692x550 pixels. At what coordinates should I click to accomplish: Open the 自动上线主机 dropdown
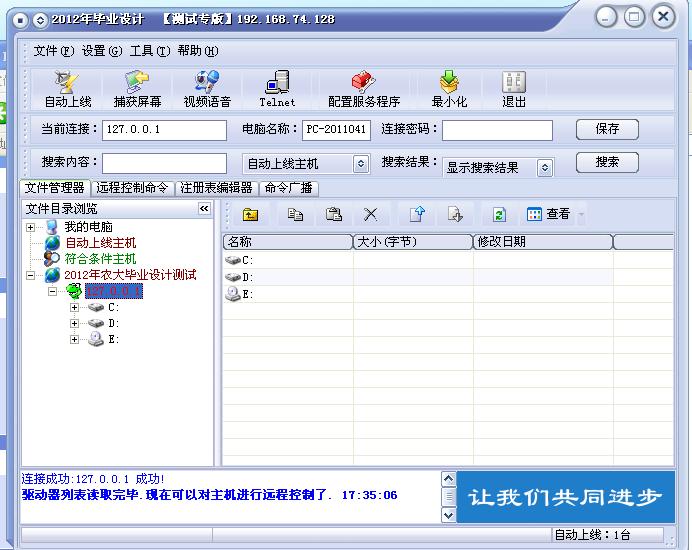[x=361, y=164]
